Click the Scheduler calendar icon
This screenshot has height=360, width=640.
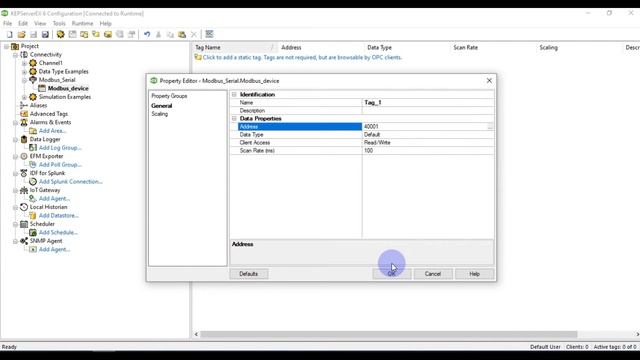coord(24,224)
